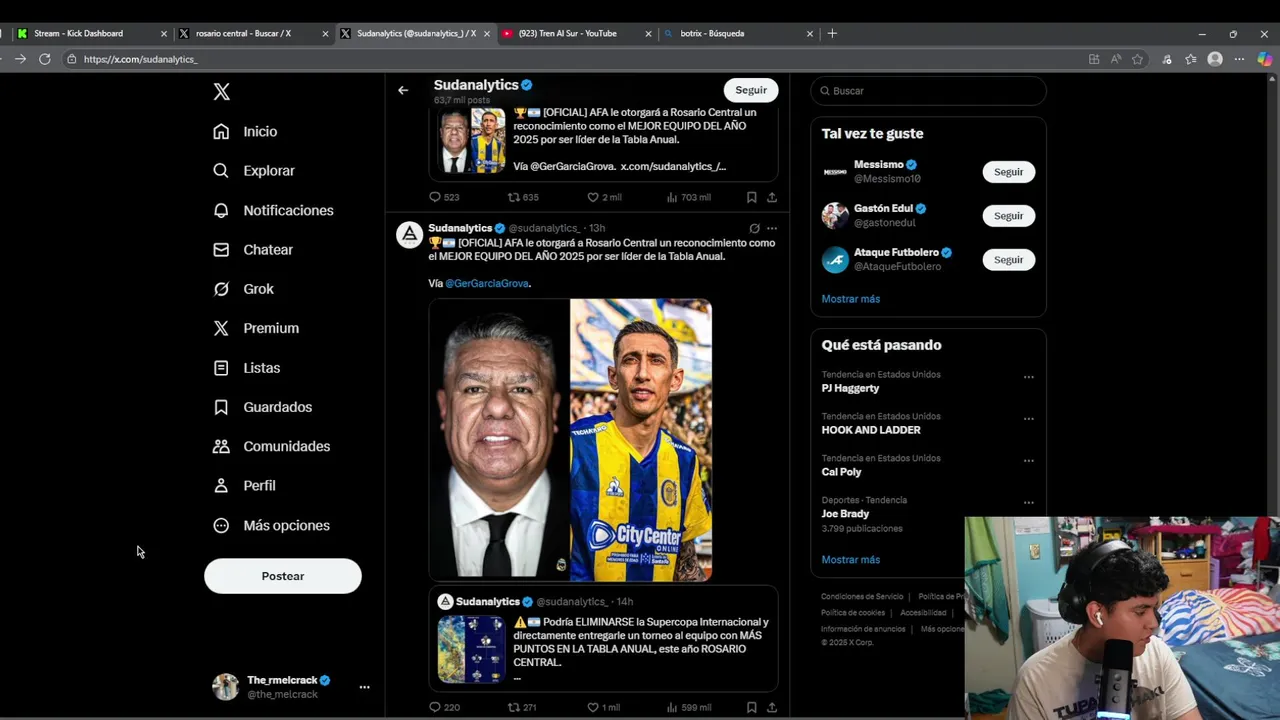This screenshot has width=1280, height=720.
Task: Open Política de cookies footer link
Action: coord(853,613)
